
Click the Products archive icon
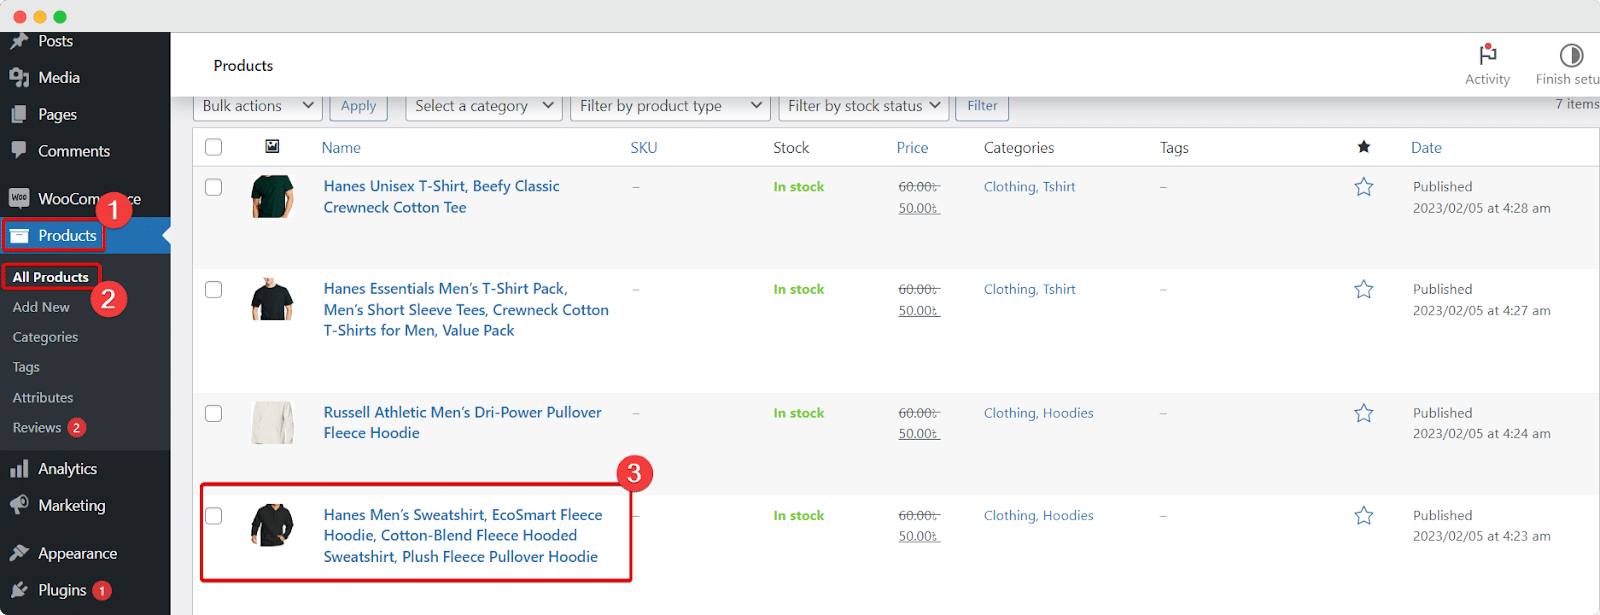(19, 236)
